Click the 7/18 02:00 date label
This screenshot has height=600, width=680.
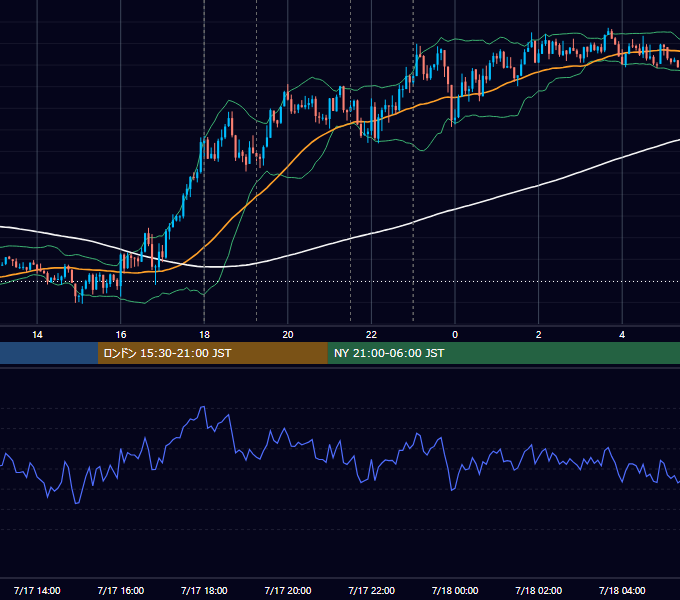coord(539,590)
